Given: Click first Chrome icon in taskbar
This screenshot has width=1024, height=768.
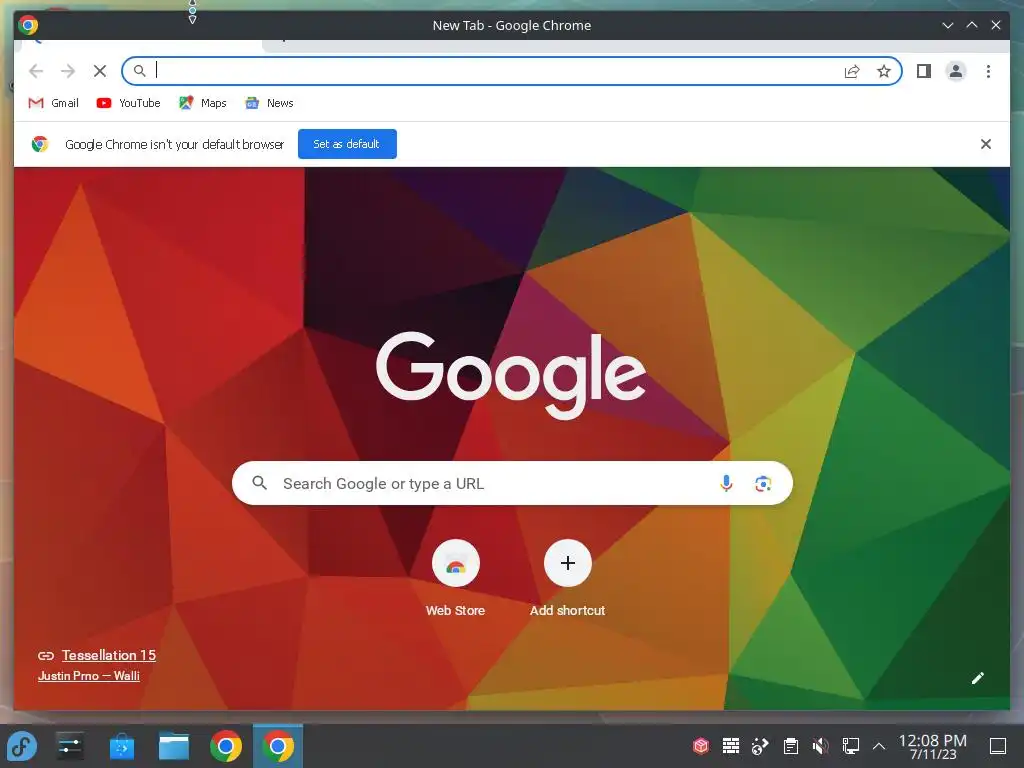Looking at the screenshot, I should [226, 746].
